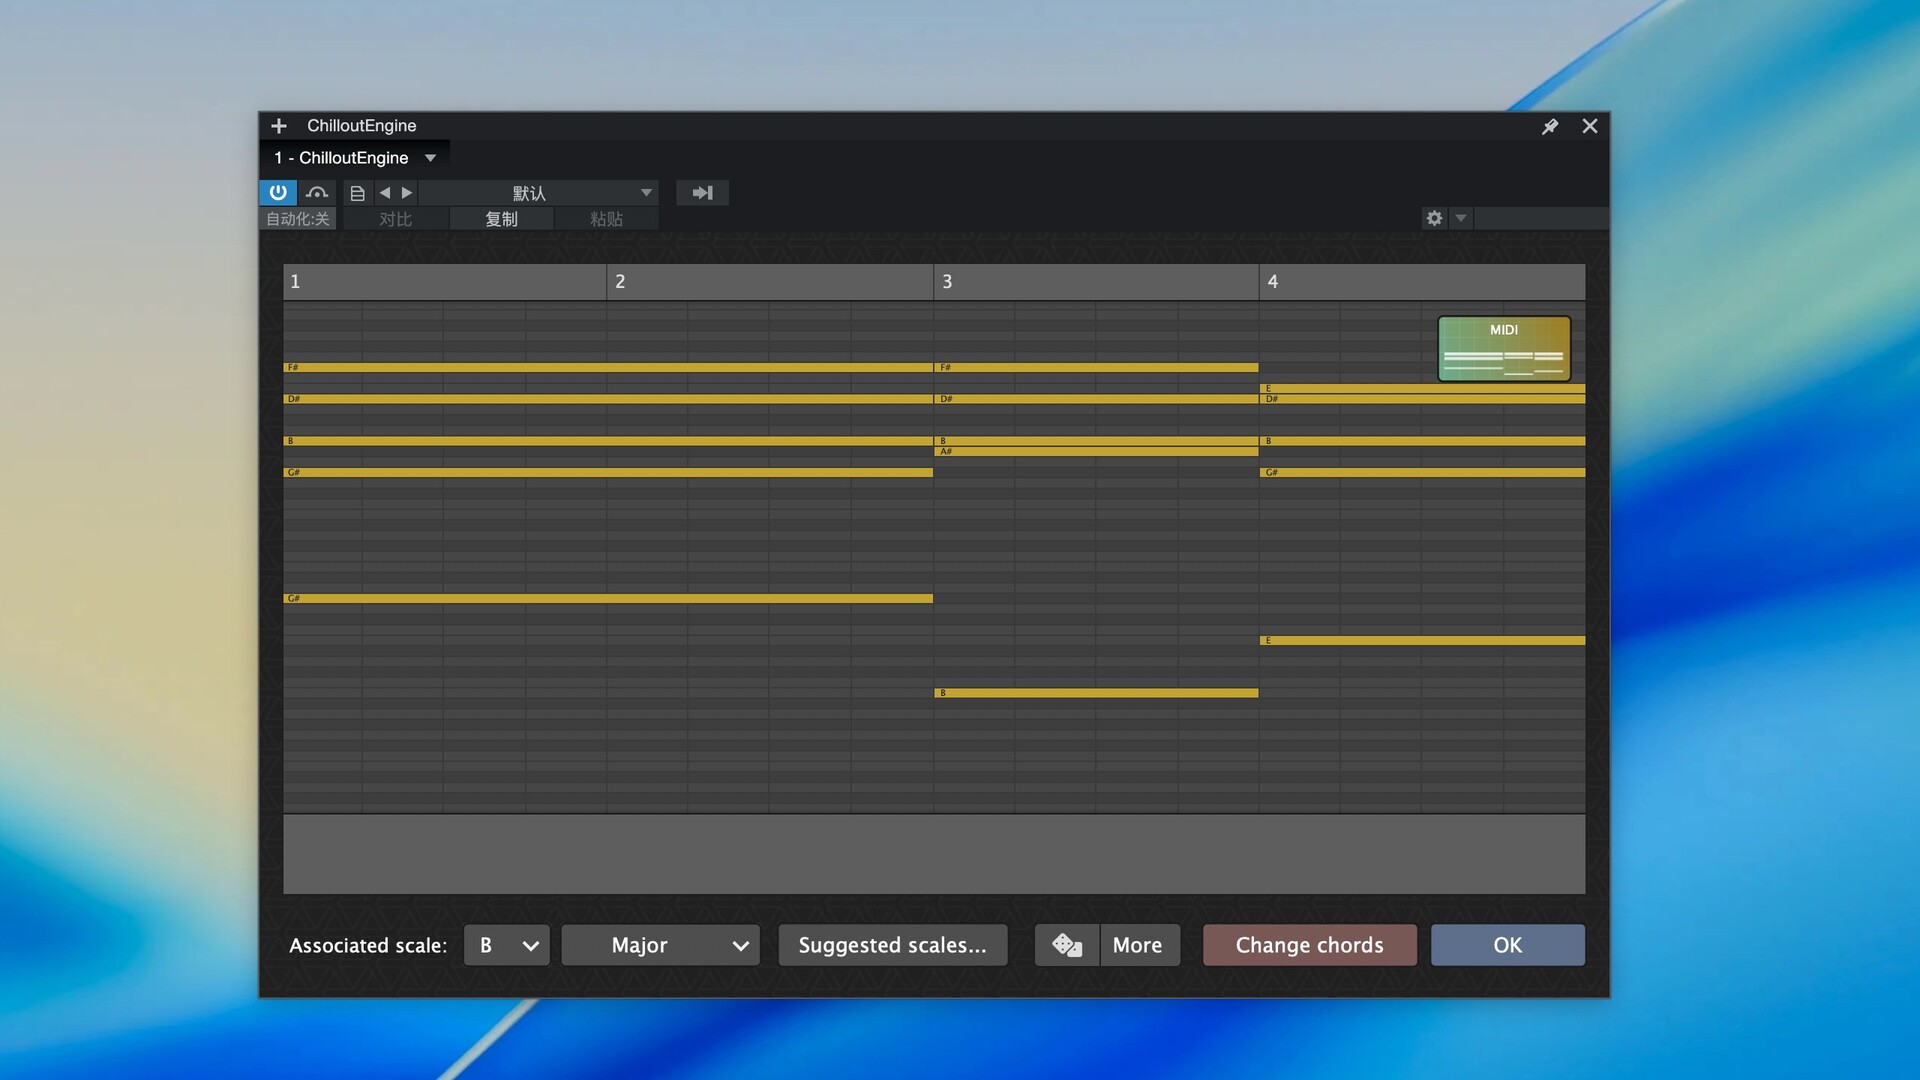Open the Major scale type dropdown
This screenshot has width=1920, height=1080.
(x=661, y=945)
